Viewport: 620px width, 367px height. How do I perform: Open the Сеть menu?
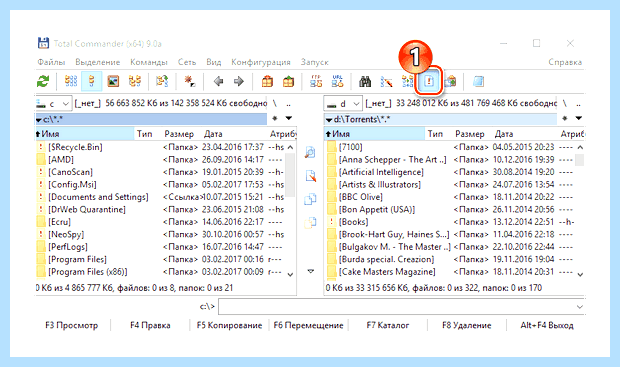[x=187, y=62]
